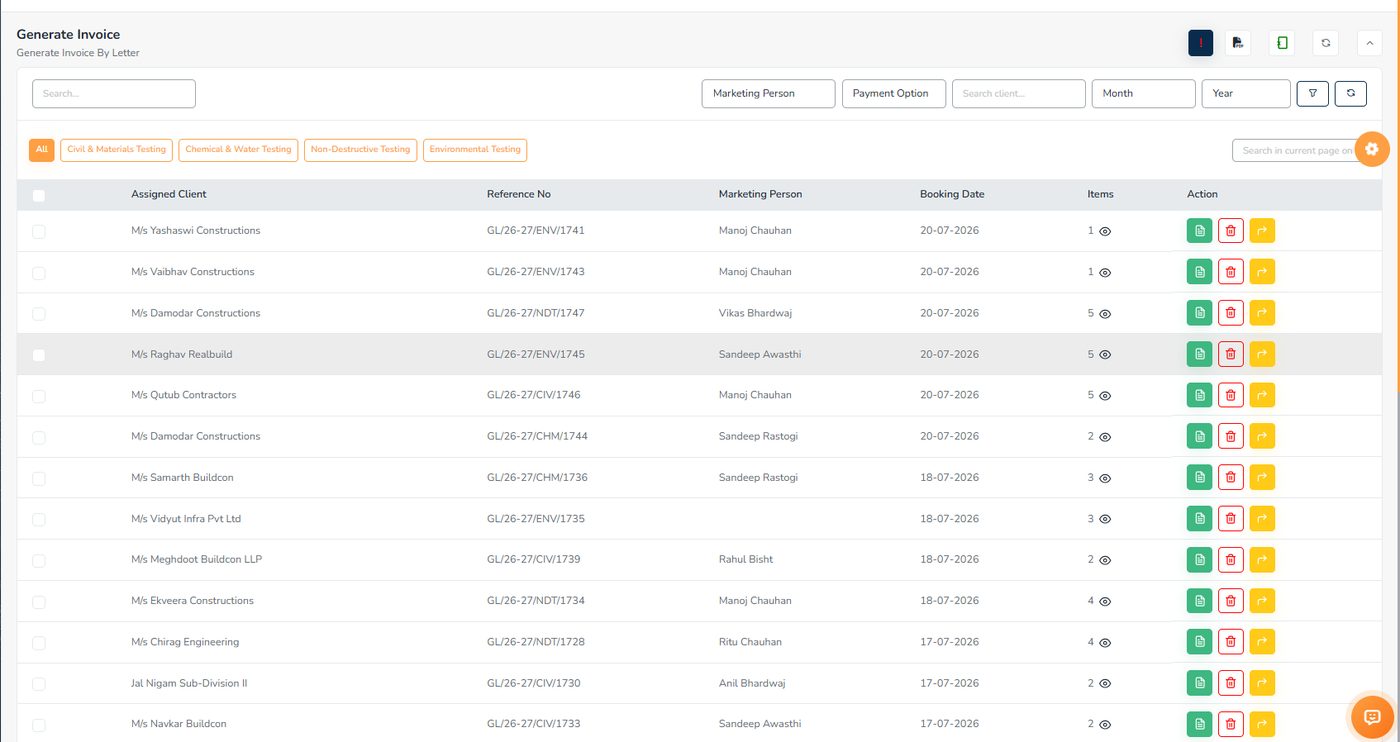Screen dimensions: 1400x742
Task: Generate invoice for M/s Navkar Buildcon
Action: pos(1200,724)
